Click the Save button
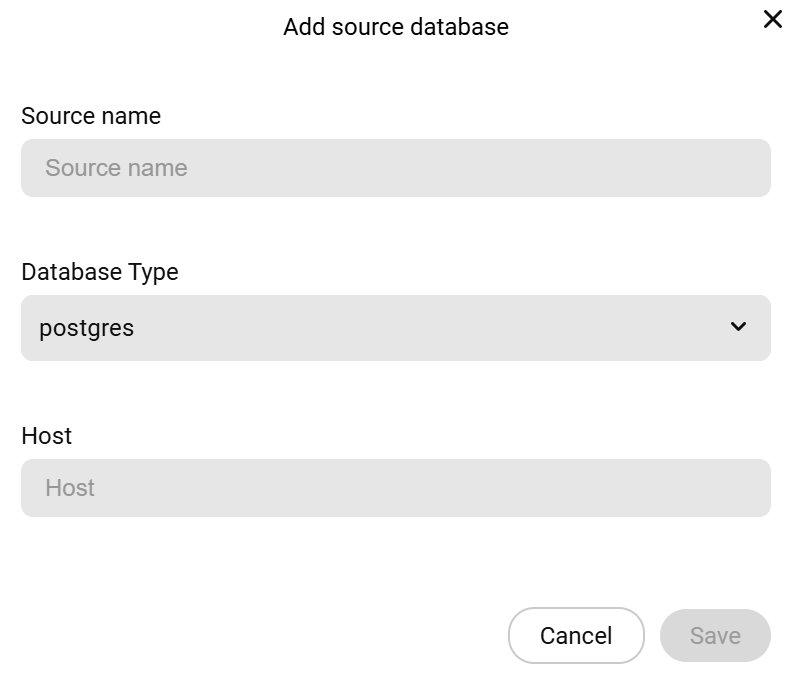 click(x=715, y=636)
